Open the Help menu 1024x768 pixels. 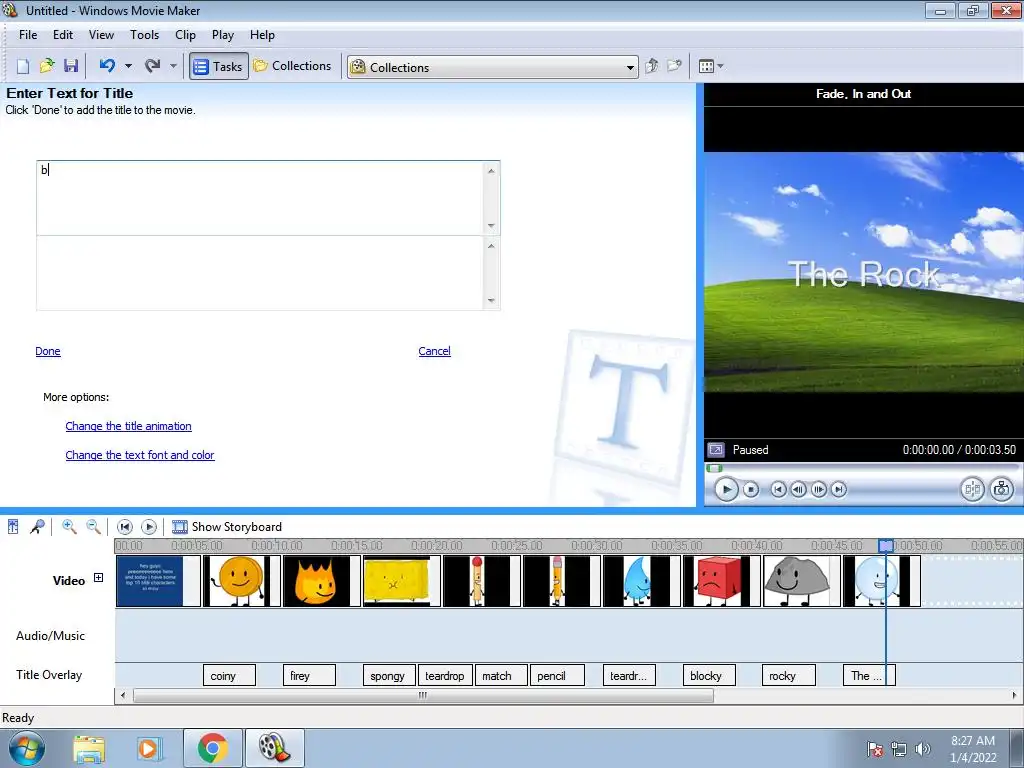(x=262, y=35)
